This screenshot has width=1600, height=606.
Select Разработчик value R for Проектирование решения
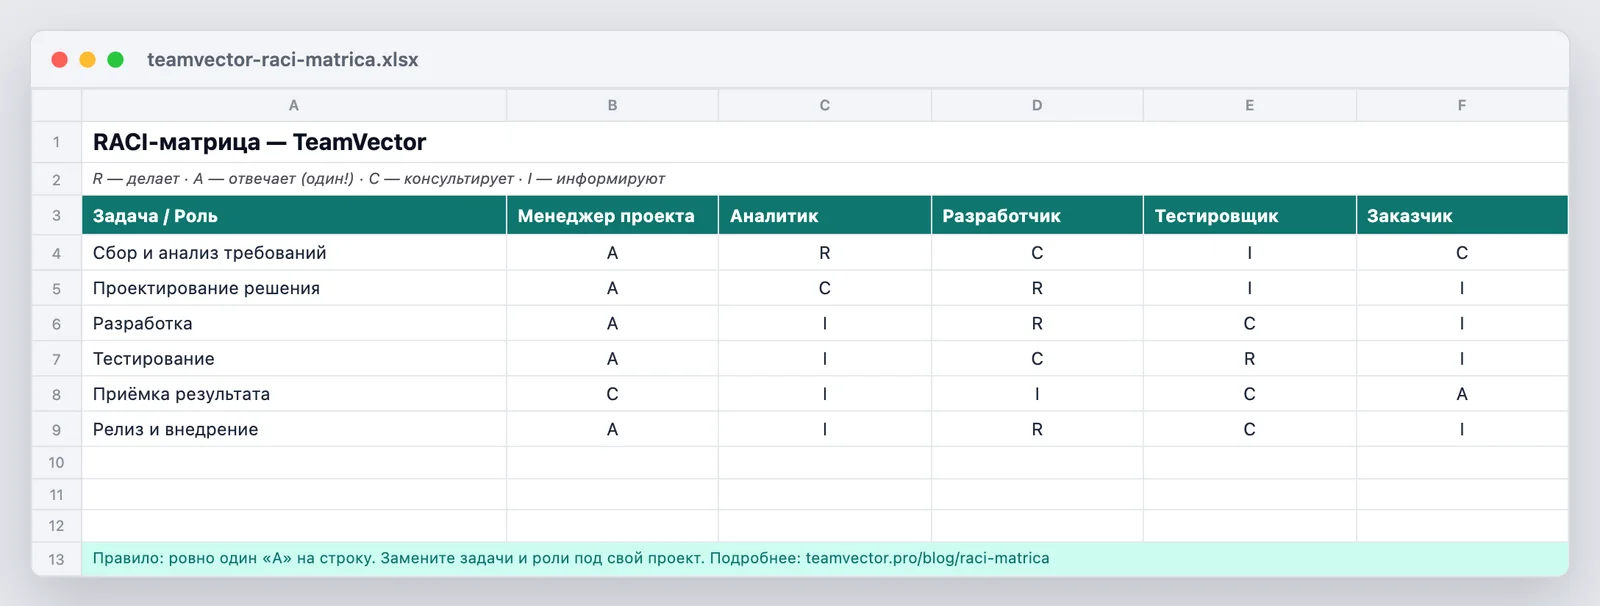1037,288
